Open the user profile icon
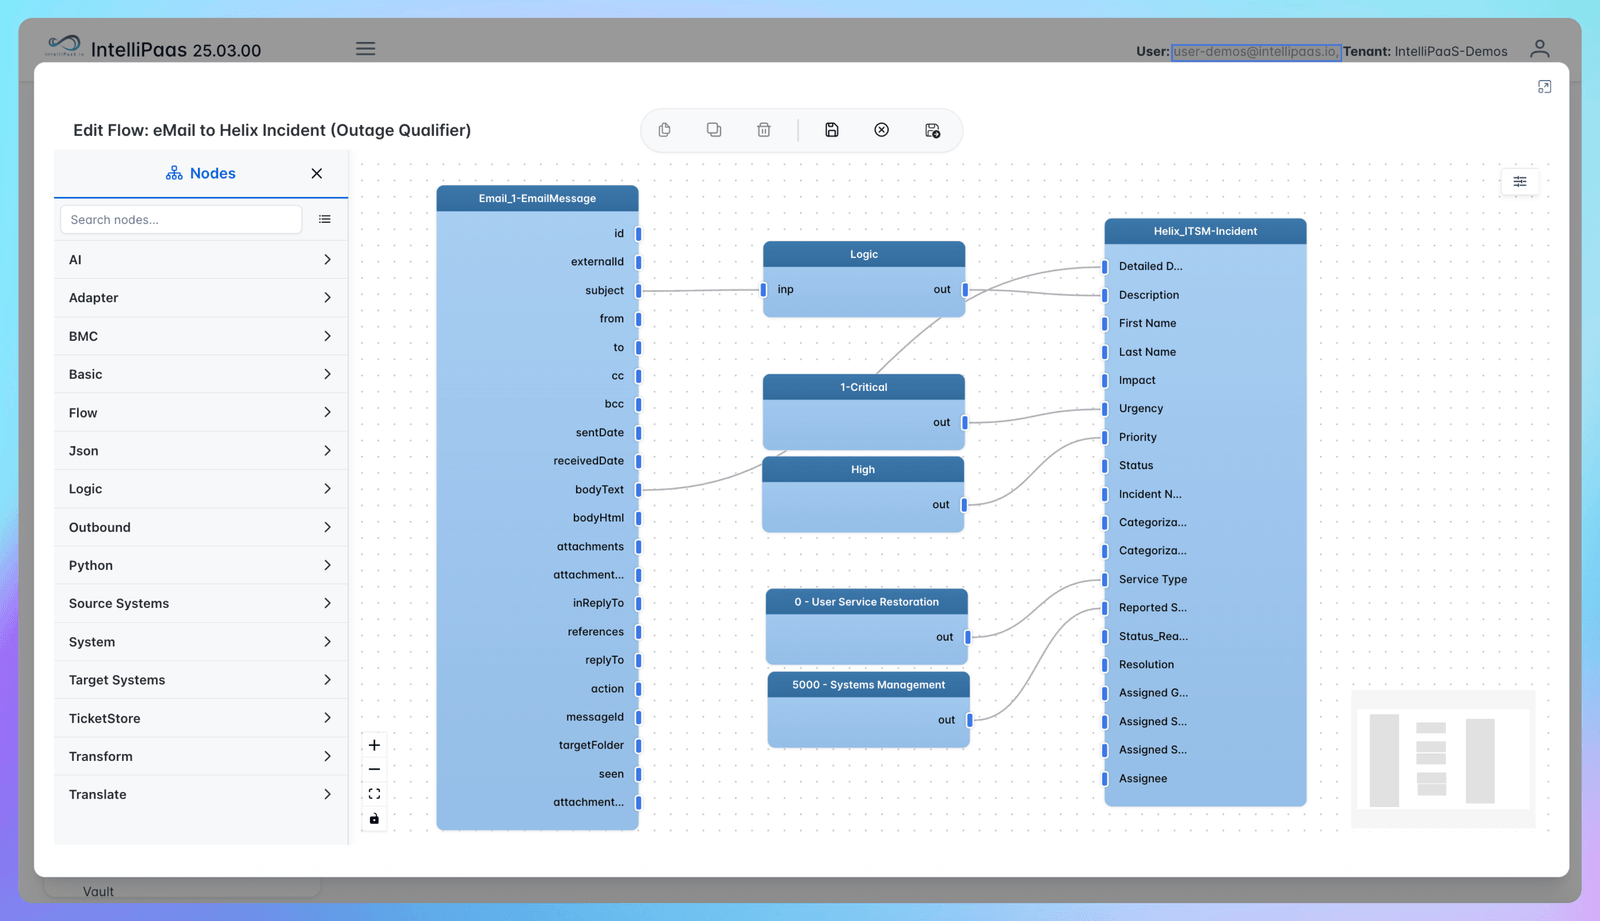The width and height of the screenshot is (1600, 921). pos(1539,47)
